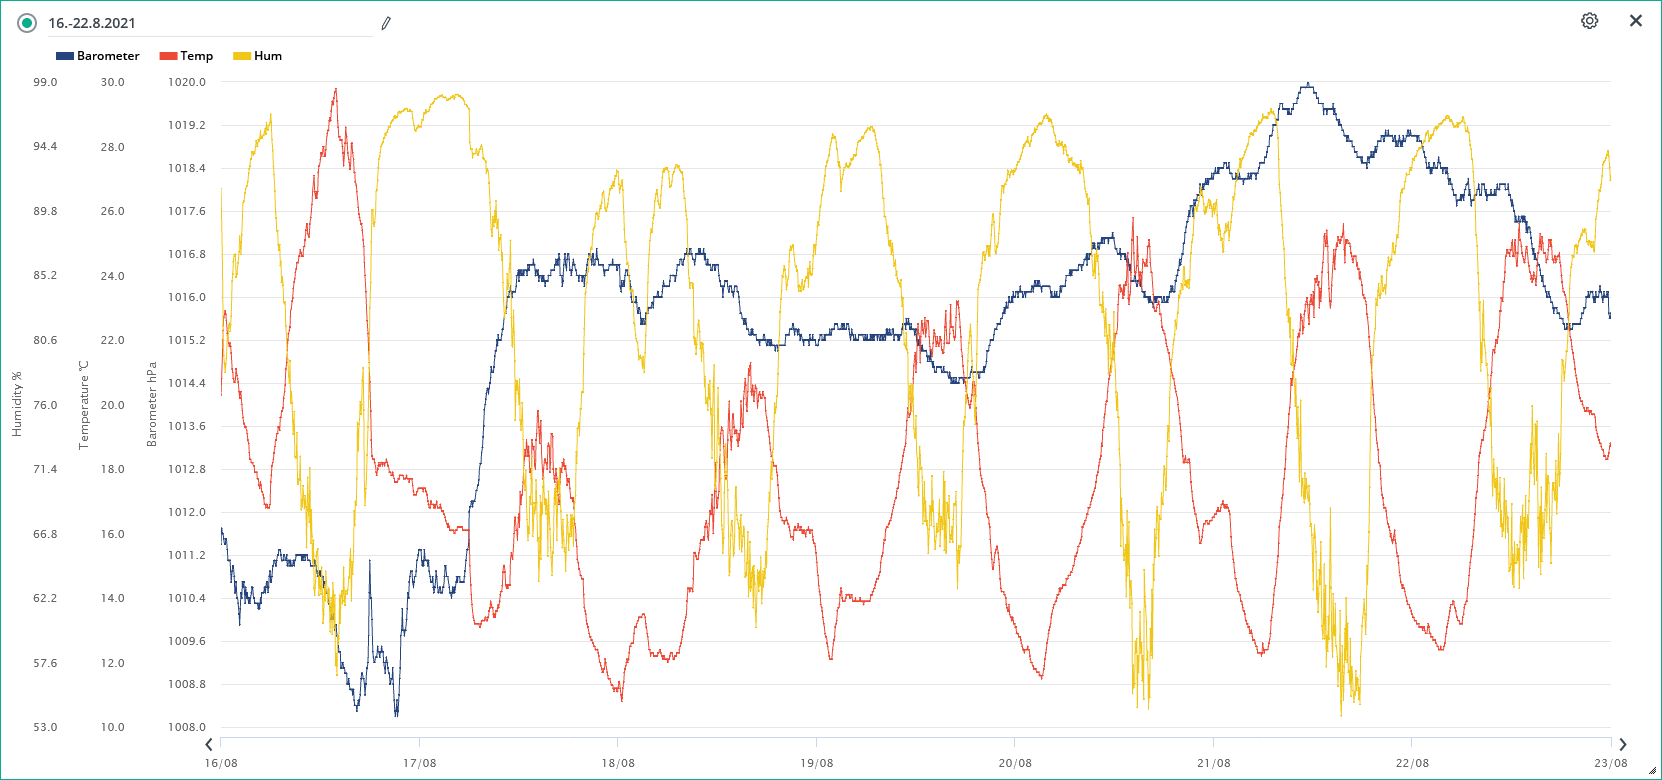The height and width of the screenshot is (780, 1662).
Task: Toggle the Barometer series in the legend
Action: 108,56
